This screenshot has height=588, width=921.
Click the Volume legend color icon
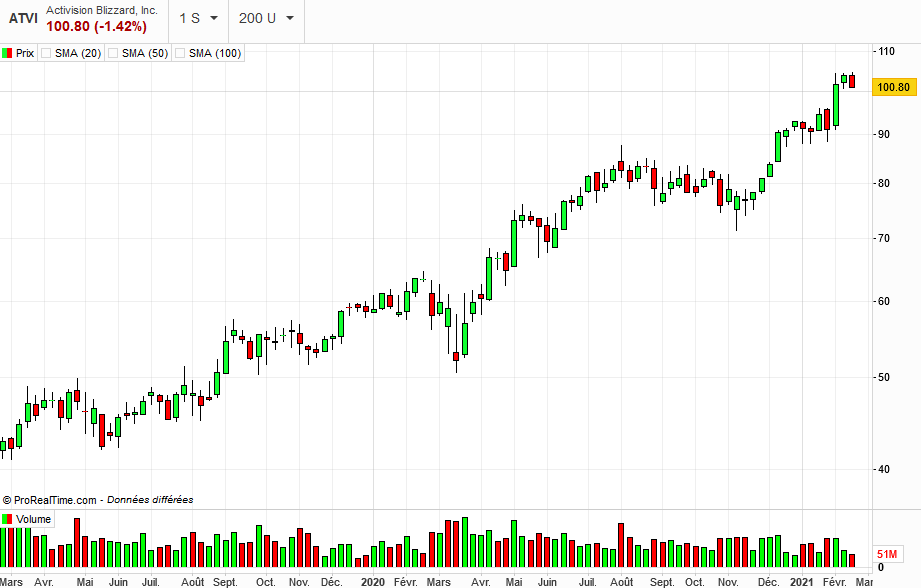click(x=8, y=519)
